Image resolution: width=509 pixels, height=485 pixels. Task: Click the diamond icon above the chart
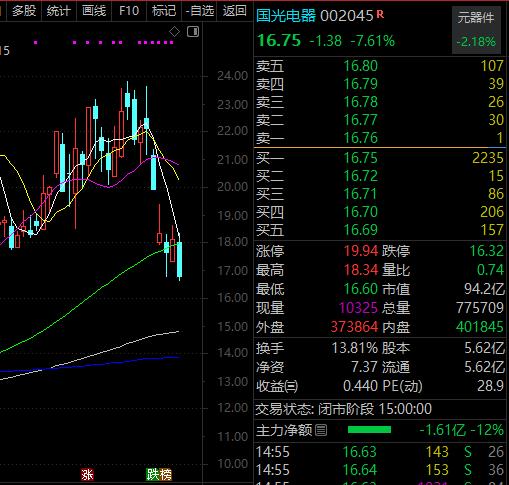coord(174,32)
